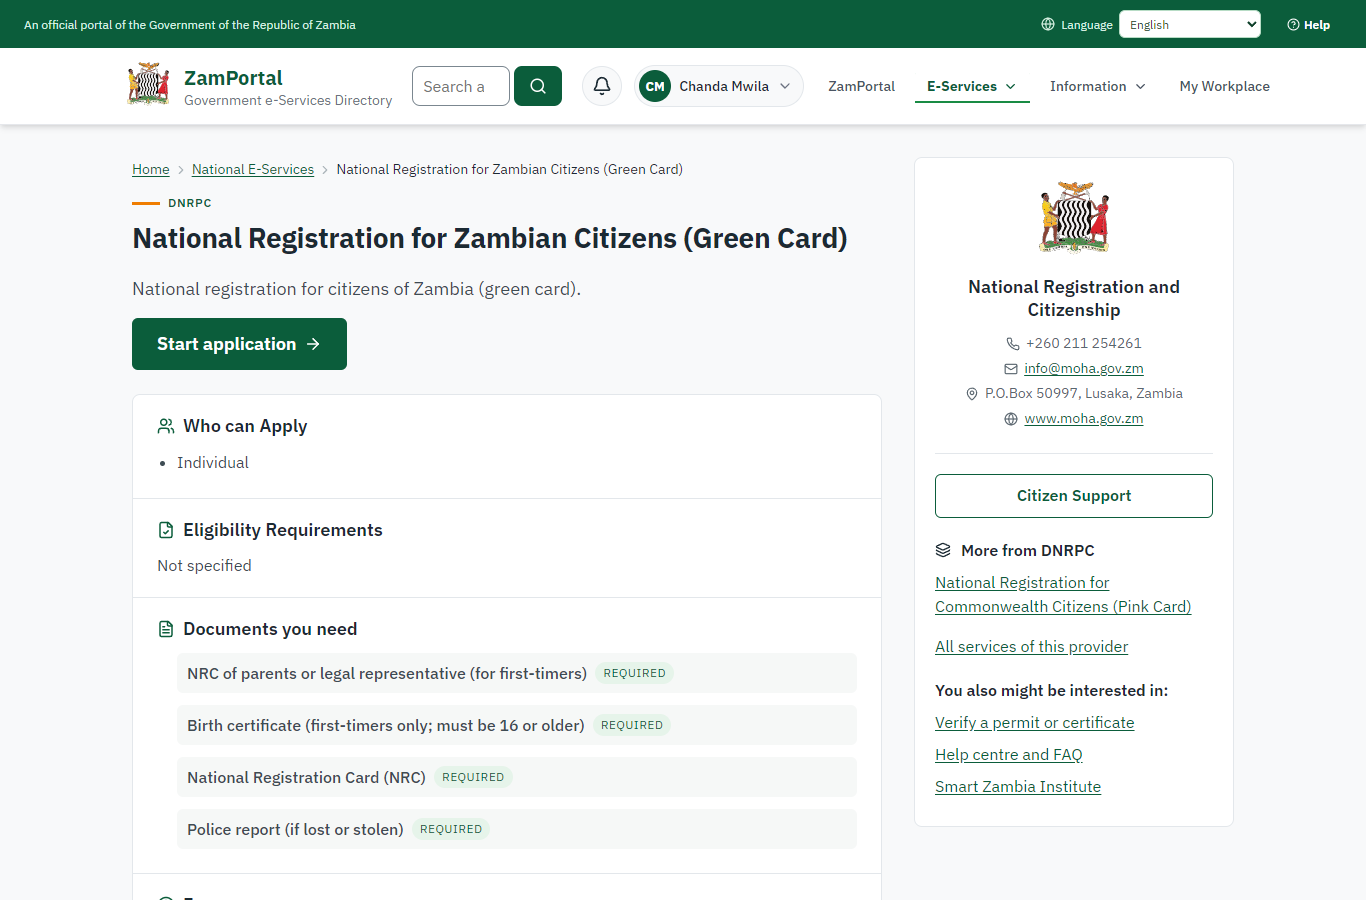Open the notifications bell

pyautogui.click(x=602, y=86)
